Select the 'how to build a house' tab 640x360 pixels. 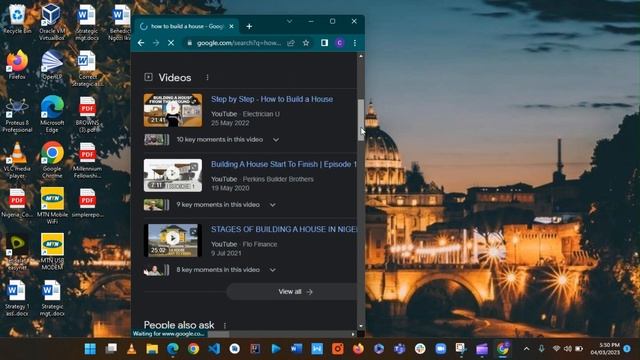(187, 26)
